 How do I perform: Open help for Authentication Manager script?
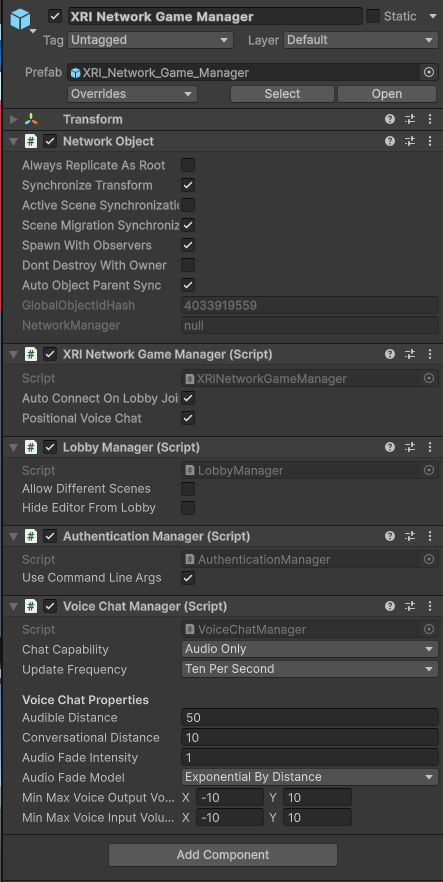click(x=390, y=537)
